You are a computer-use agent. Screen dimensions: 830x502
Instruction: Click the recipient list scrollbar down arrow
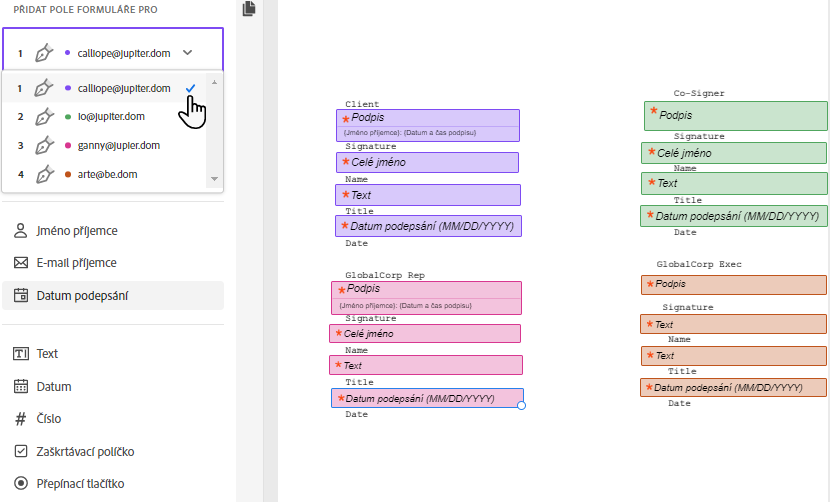pyautogui.click(x=213, y=179)
